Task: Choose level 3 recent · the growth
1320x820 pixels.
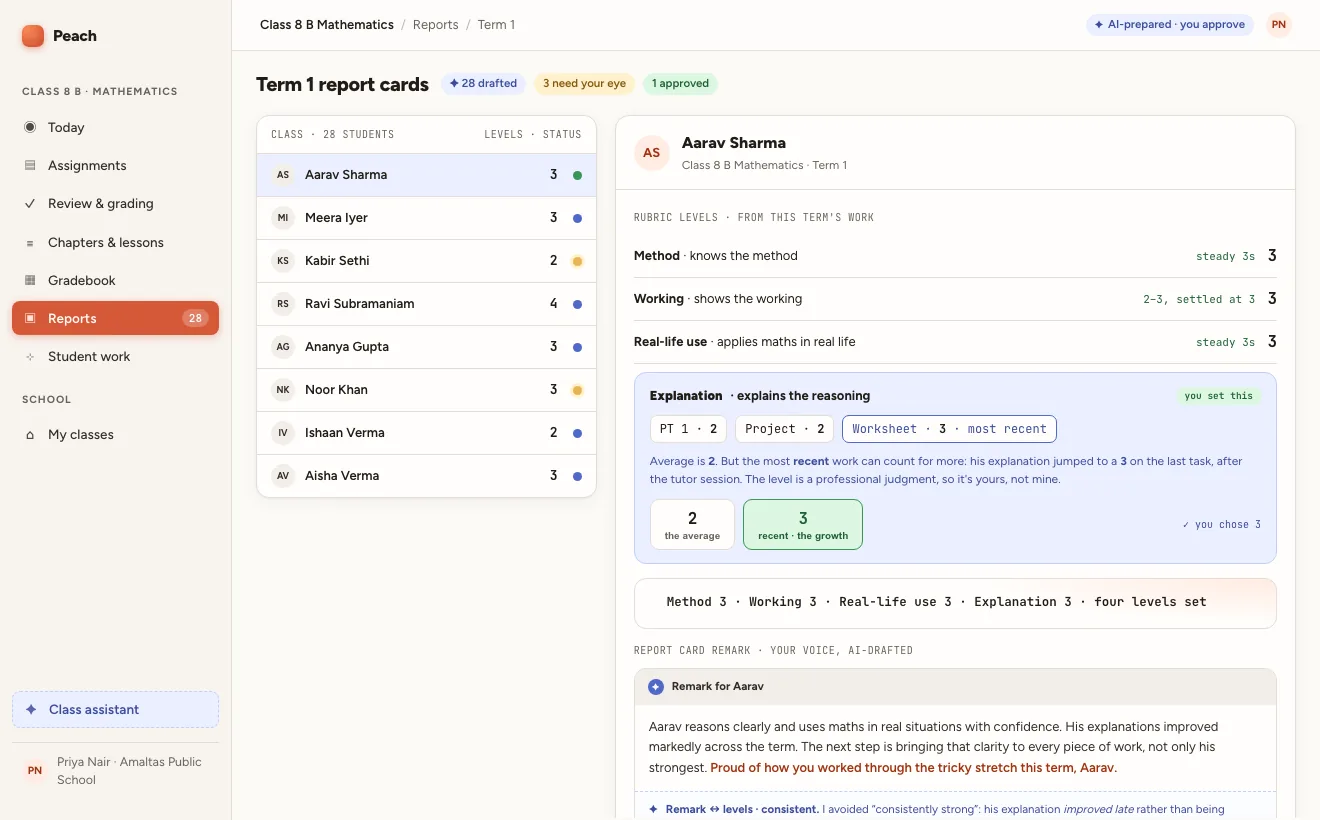Action: tap(803, 524)
